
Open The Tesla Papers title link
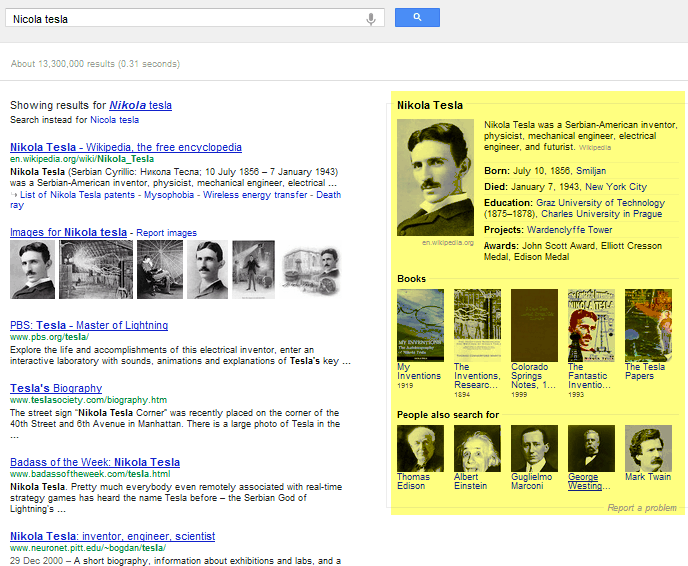point(645,371)
